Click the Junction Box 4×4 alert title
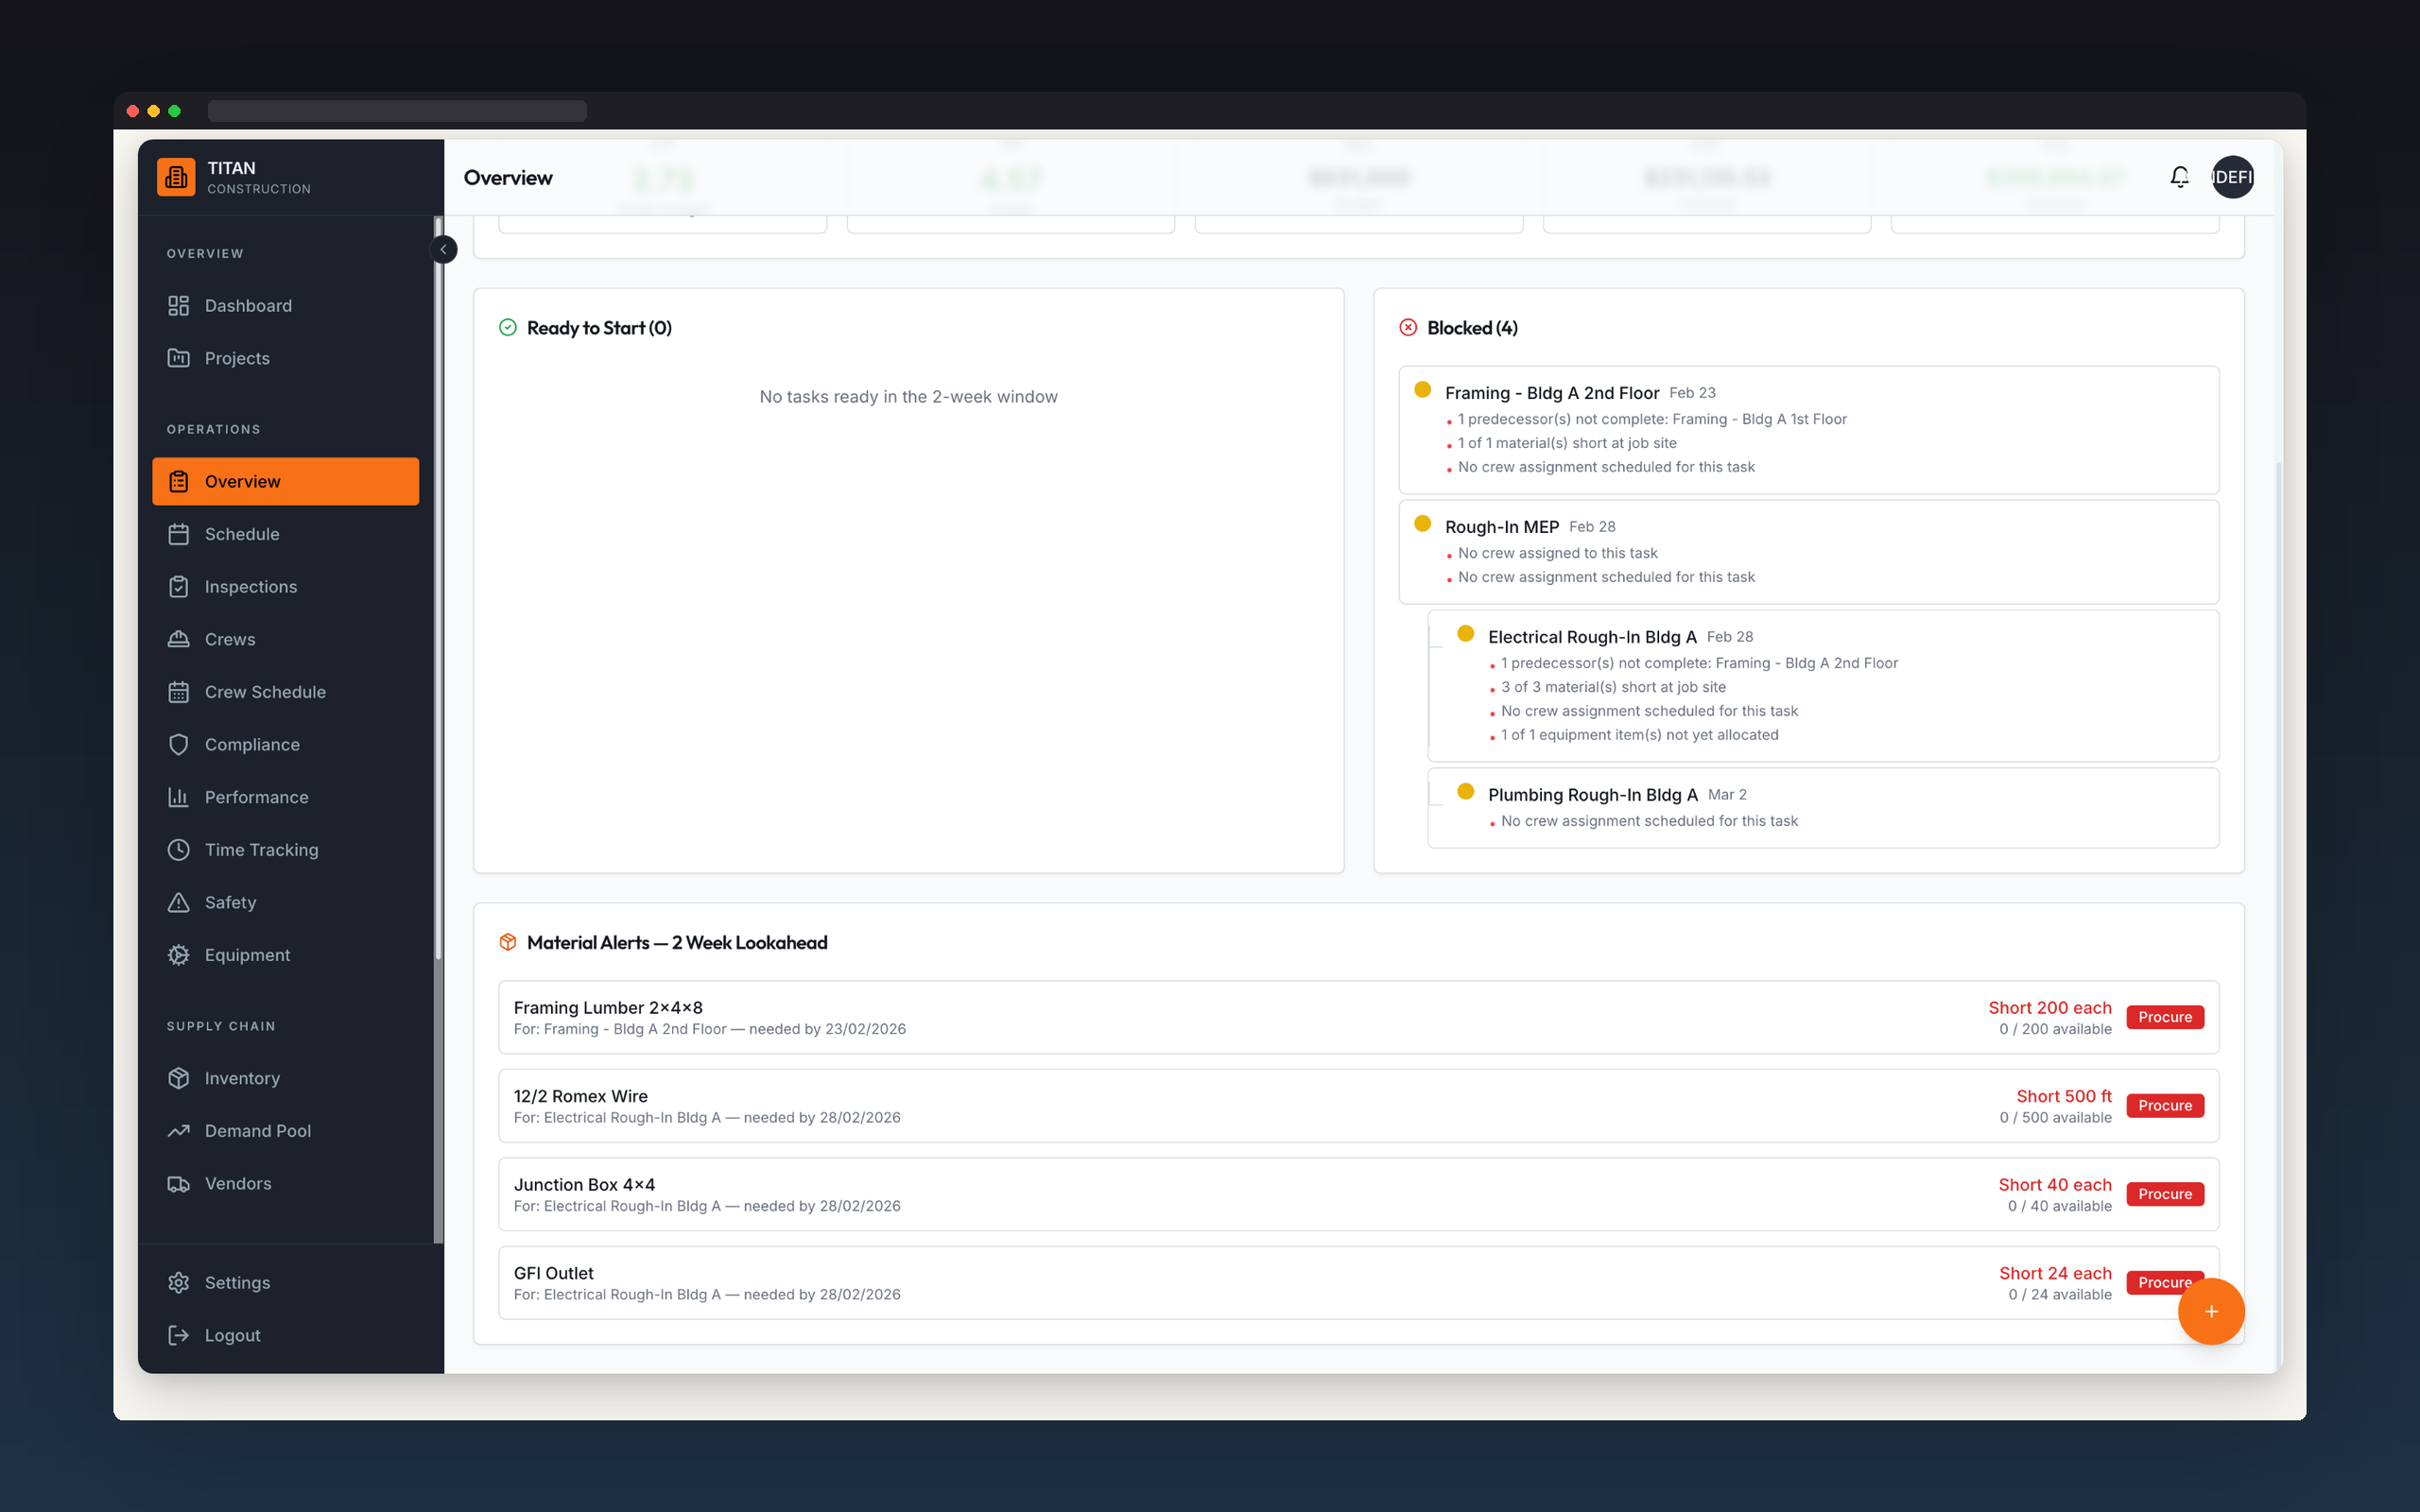This screenshot has height=1512, width=2420. point(584,1184)
